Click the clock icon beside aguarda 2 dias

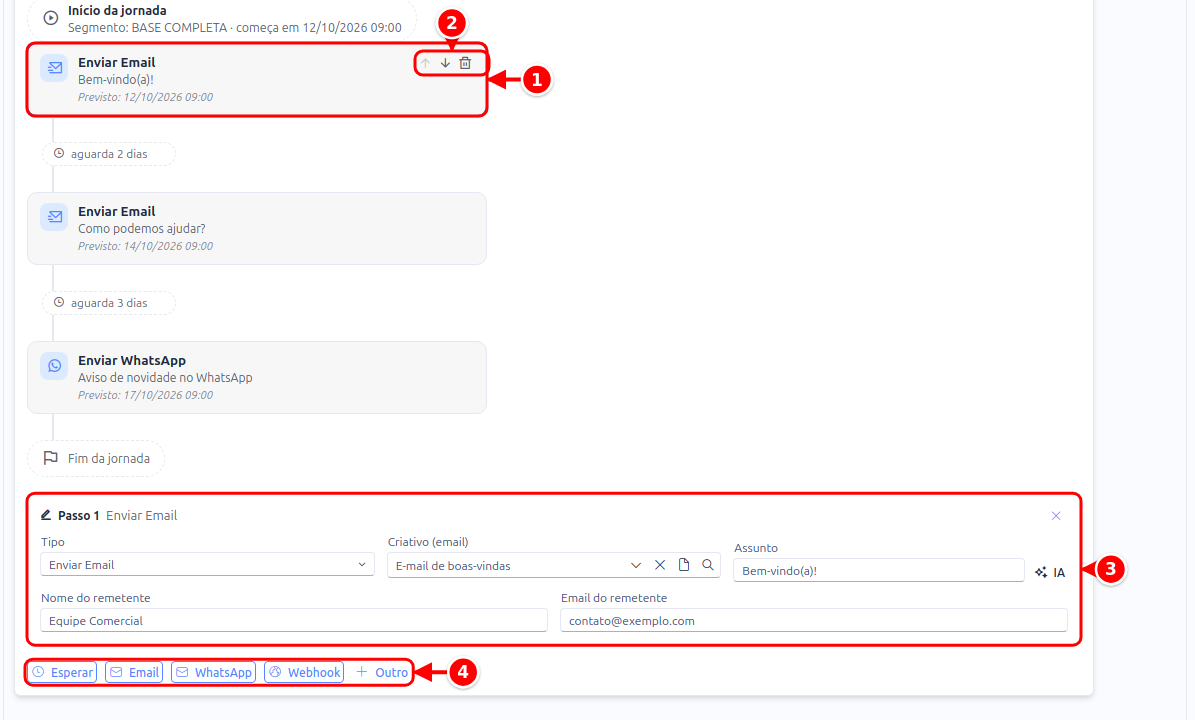pos(59,153)
